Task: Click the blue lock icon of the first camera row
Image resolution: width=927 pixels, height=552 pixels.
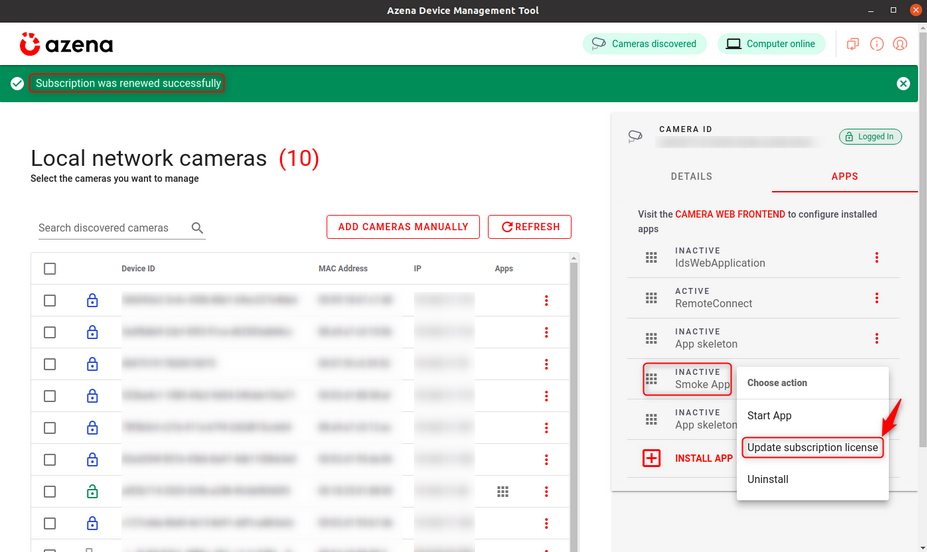Action: [x=92, y=300]
